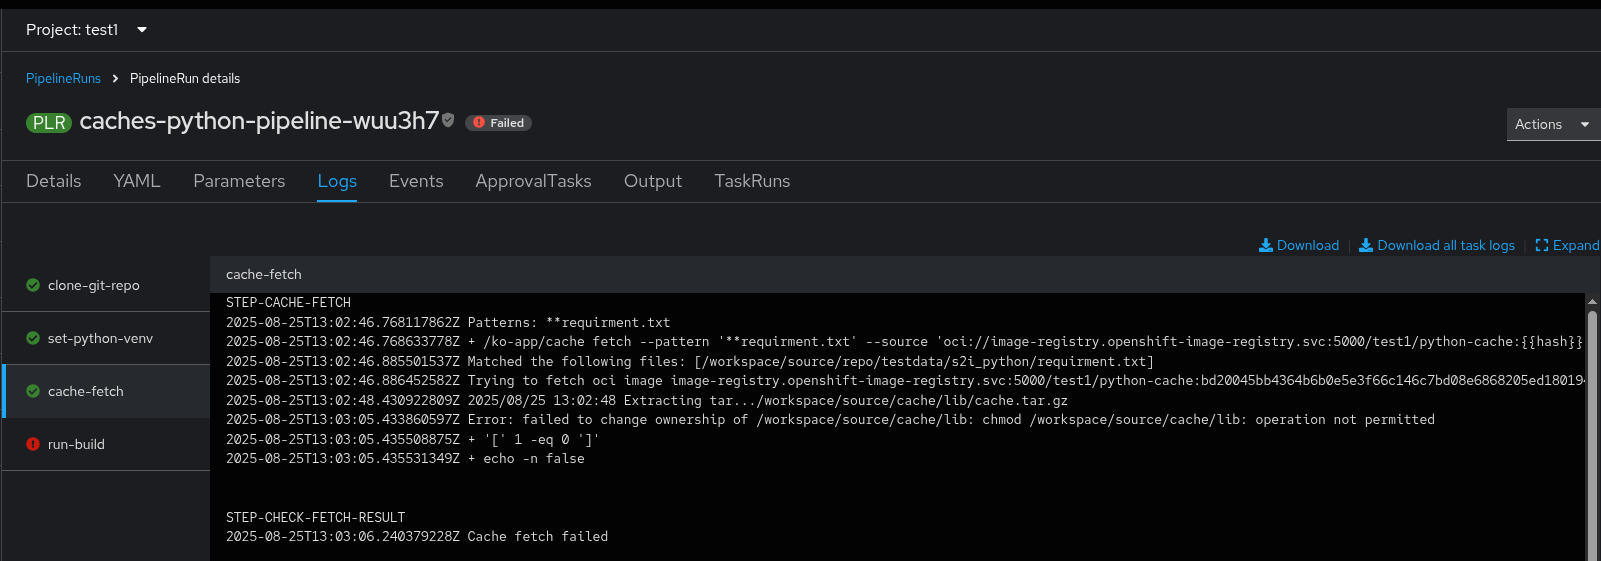Select the run-build task logs
1601x561 pixels.
76,444
